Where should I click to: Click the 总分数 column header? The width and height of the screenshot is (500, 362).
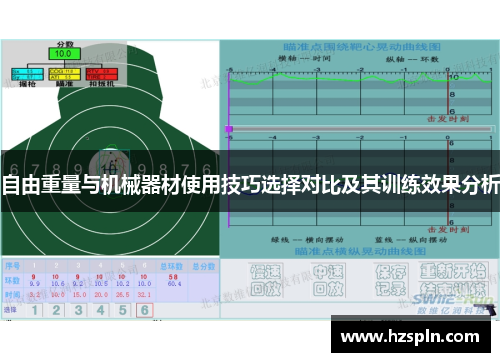tap(204, 266)
